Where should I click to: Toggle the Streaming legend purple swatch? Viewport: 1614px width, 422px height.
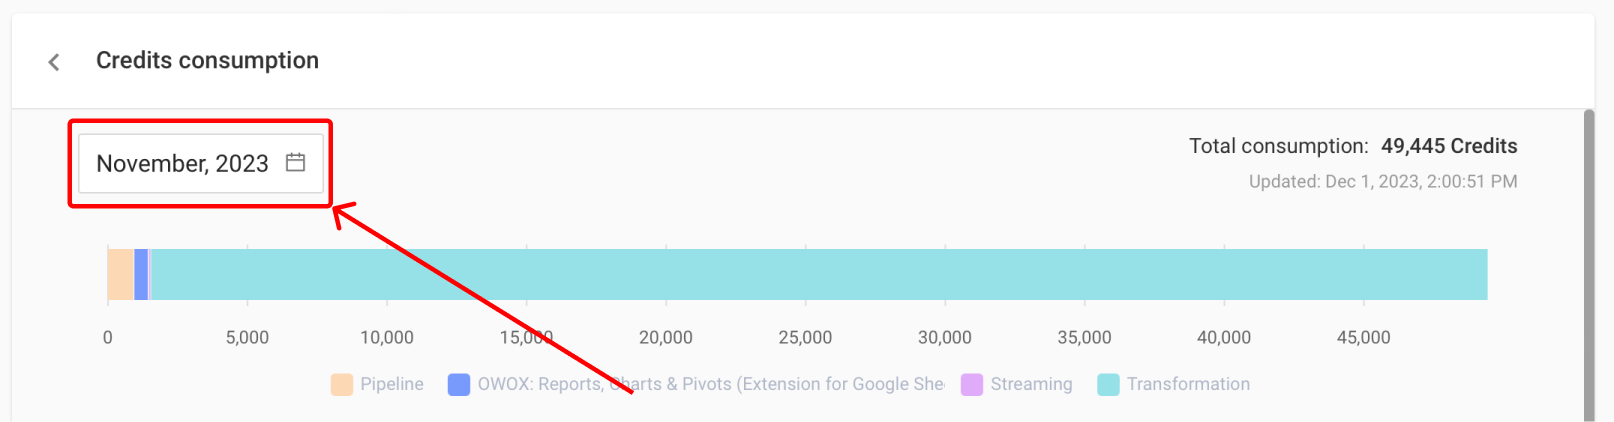972,384
